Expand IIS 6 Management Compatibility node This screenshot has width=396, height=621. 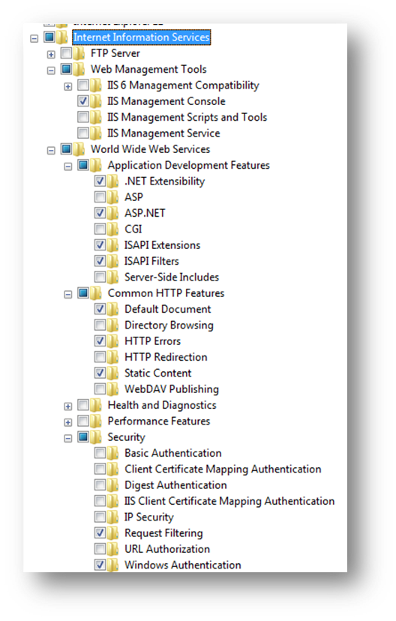(68, 86)
